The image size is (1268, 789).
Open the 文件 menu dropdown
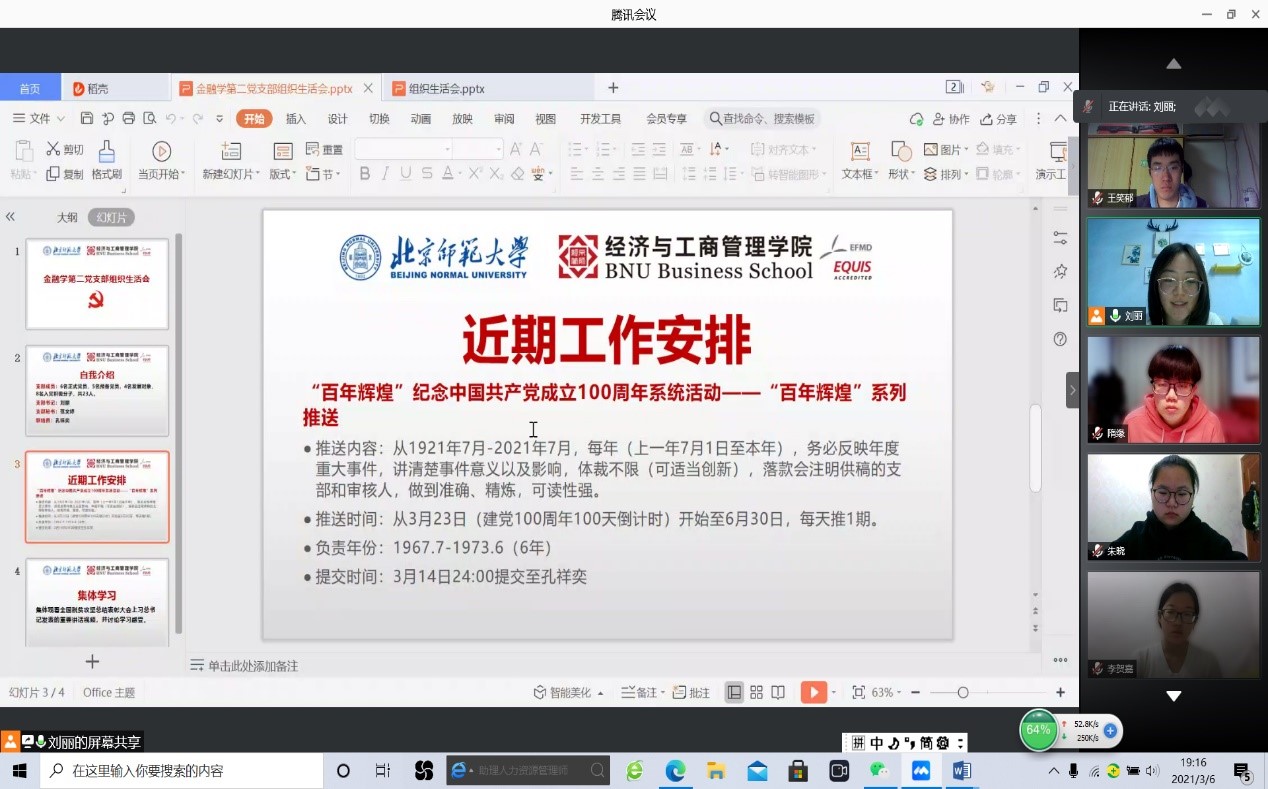pos(39,119)
